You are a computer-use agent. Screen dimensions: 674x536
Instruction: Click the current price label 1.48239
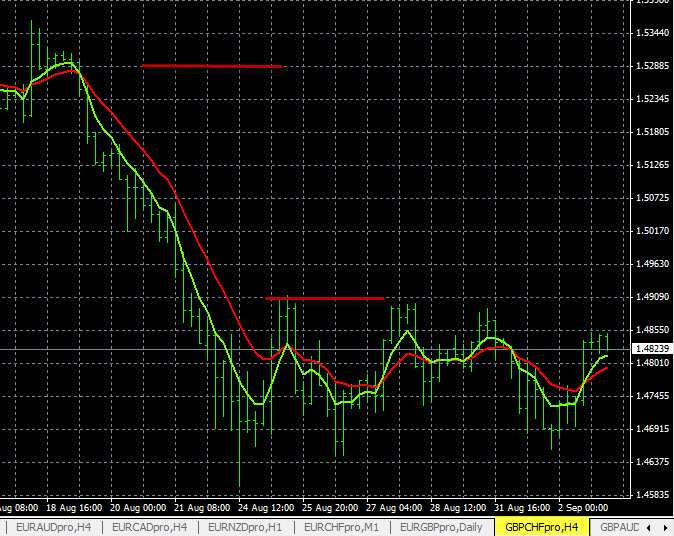[653, 349]
